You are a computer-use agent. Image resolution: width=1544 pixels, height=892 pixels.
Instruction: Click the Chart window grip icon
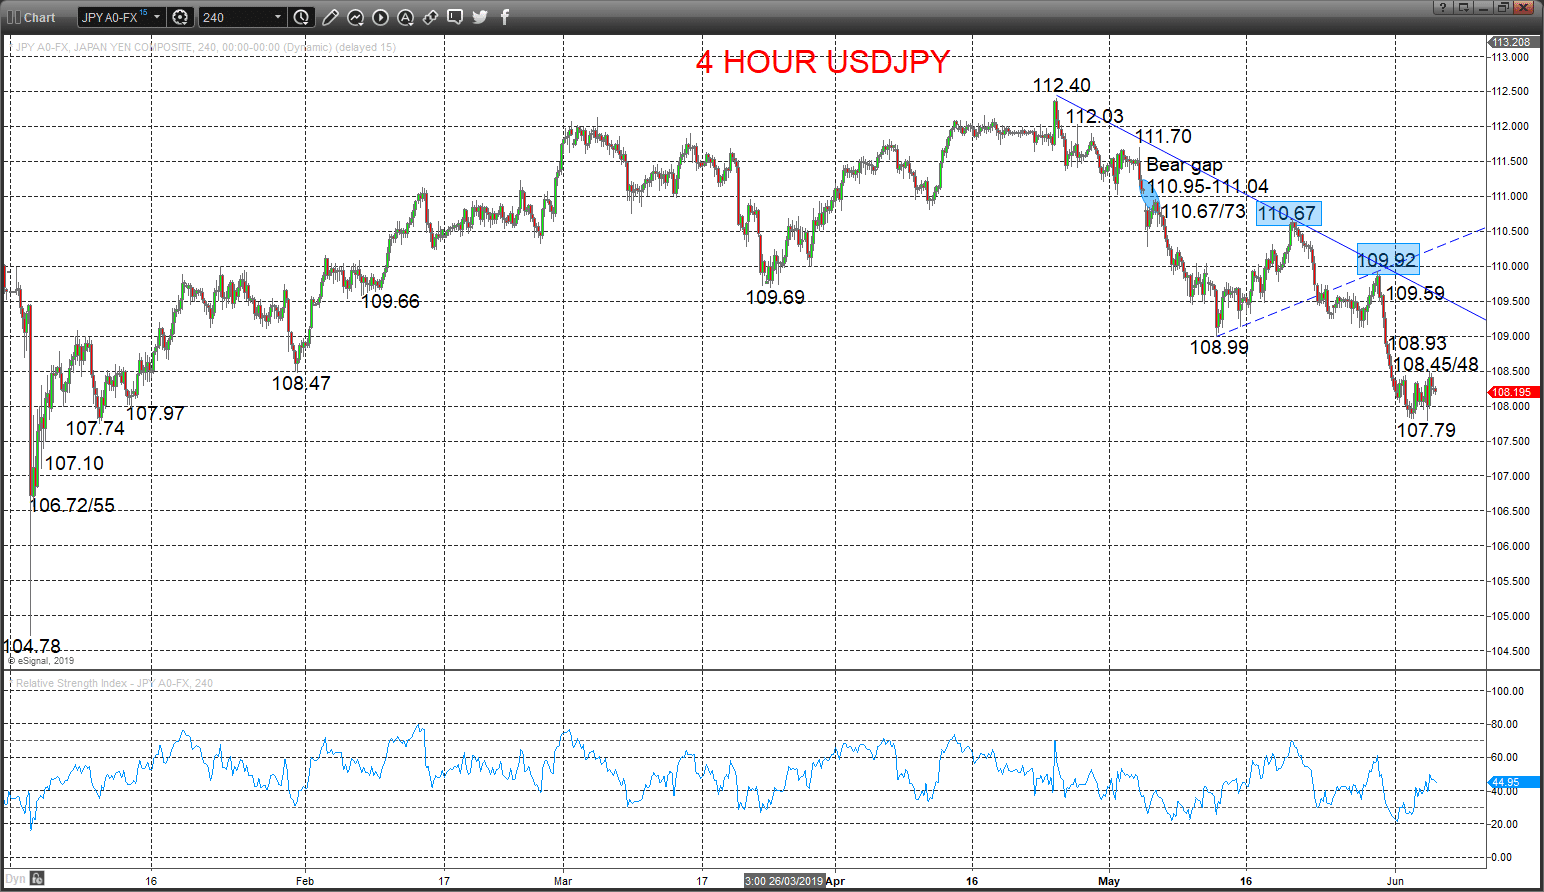click(13, 17)
